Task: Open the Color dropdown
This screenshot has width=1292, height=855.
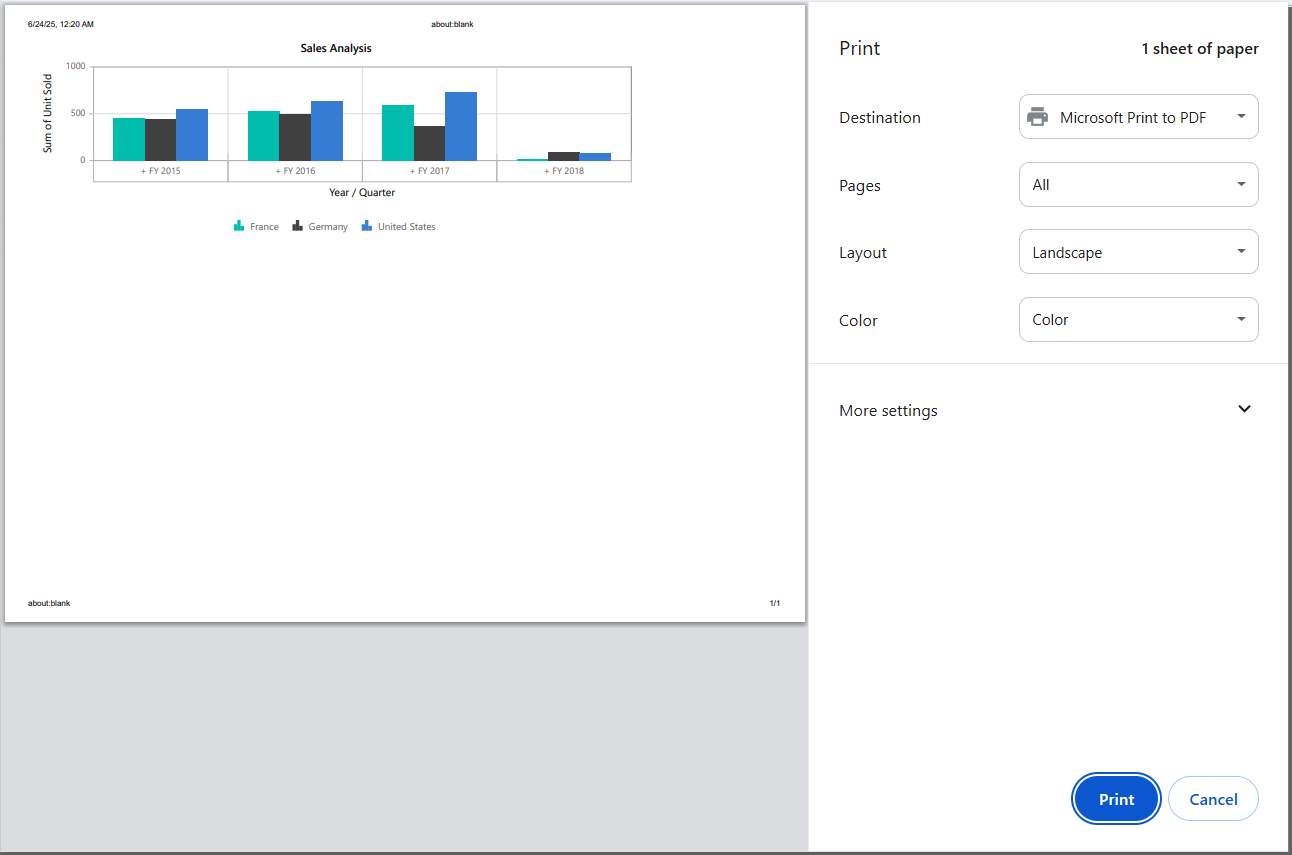Action: [x=1138, y=319]
